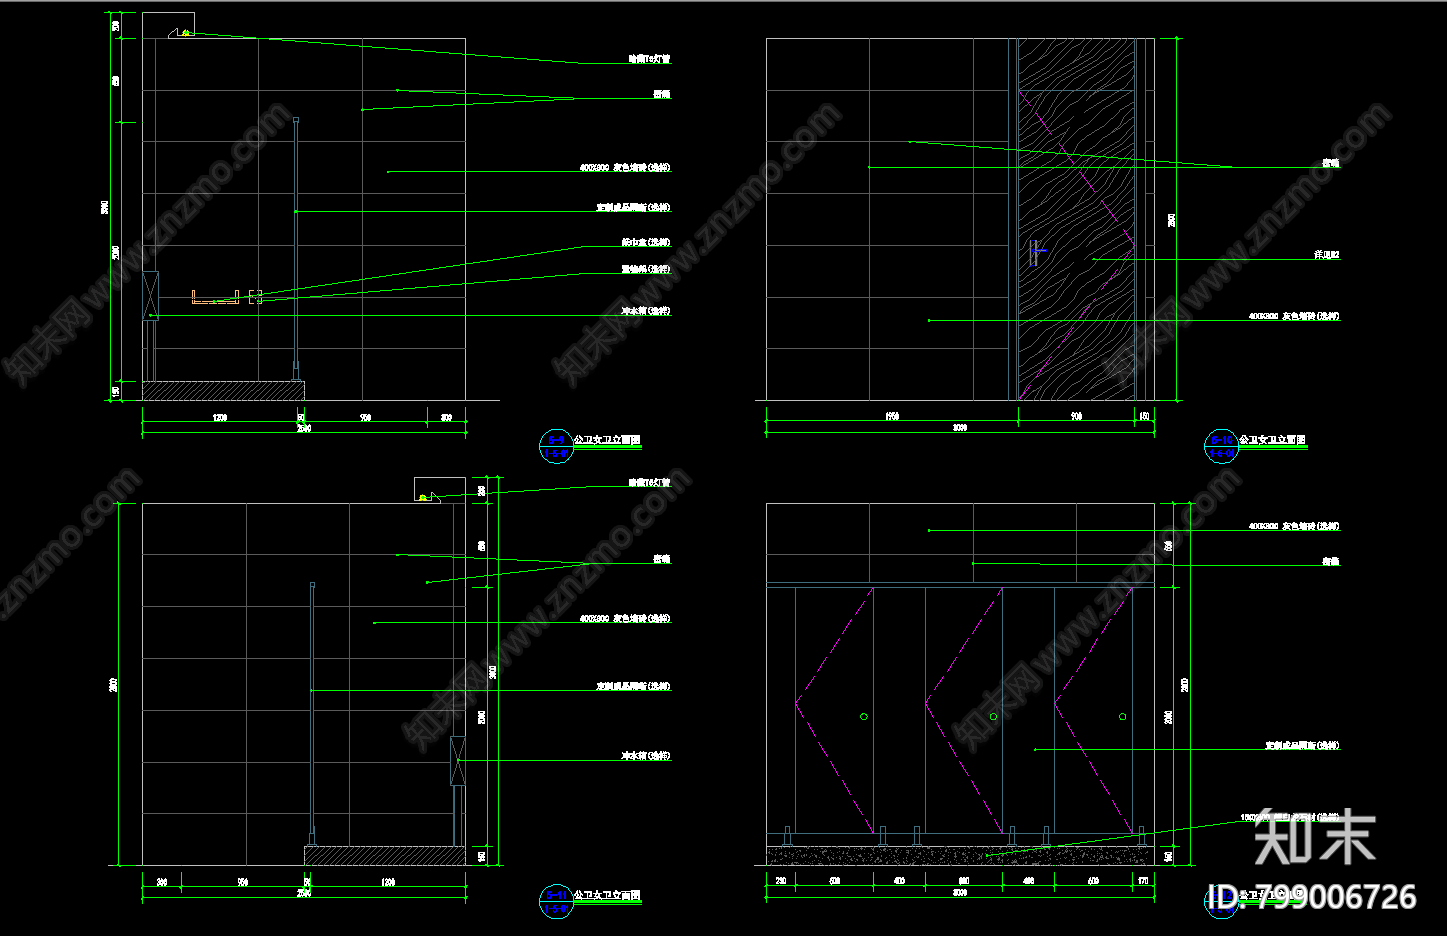Select '400X300 灰色墙砖' label in drawing 5-10
This screenshot has height=936, width=1447.
1294,316
